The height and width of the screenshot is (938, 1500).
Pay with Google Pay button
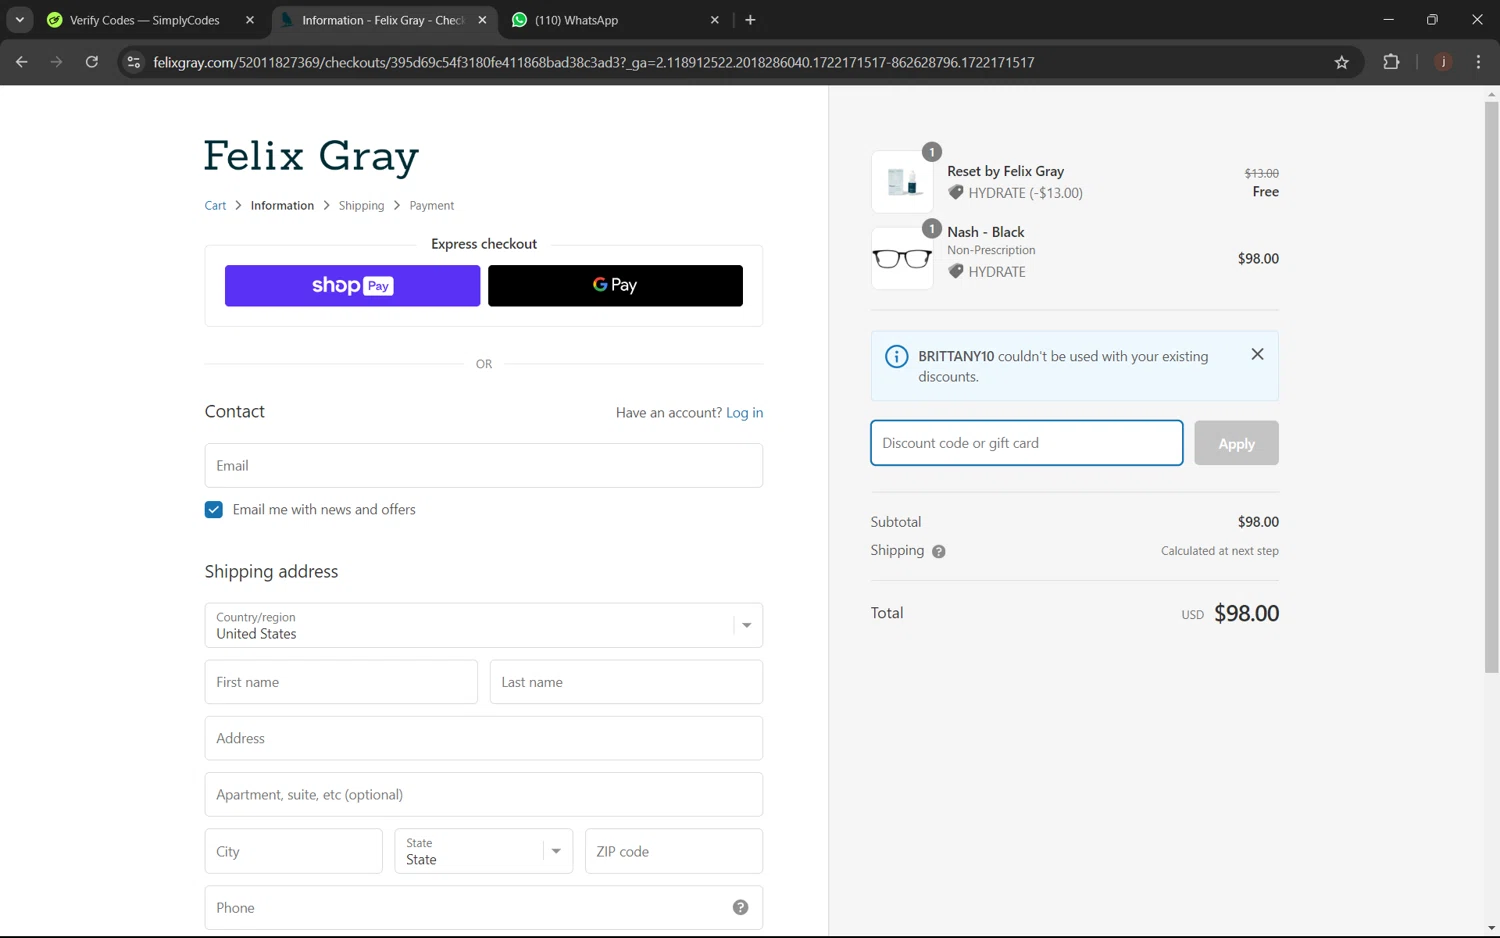click(x=615, y=286)
